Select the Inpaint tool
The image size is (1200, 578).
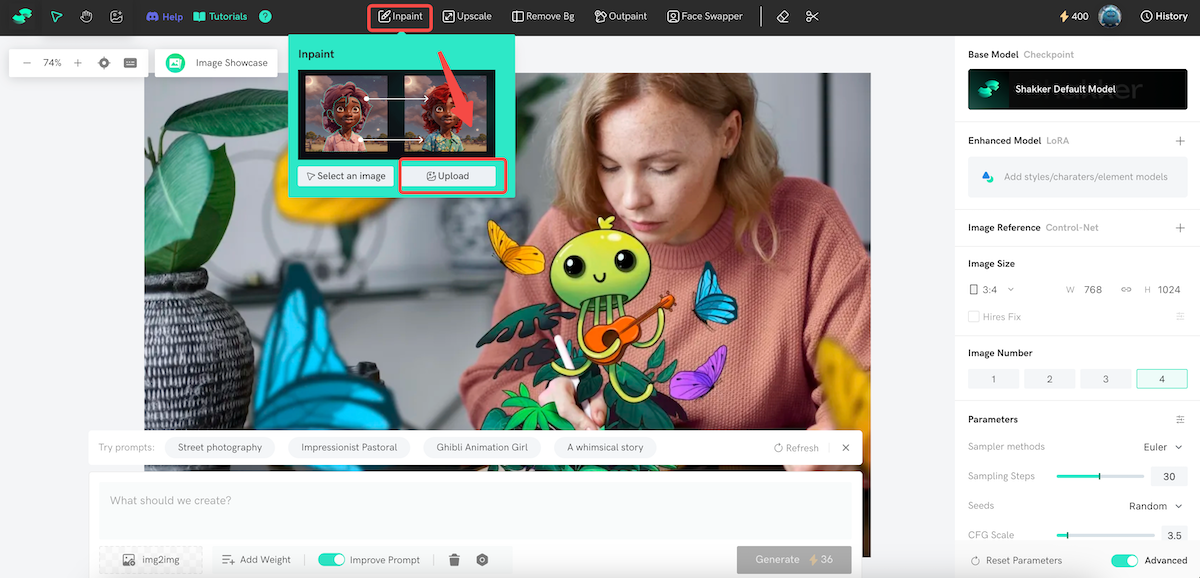[x=399, y=16]
